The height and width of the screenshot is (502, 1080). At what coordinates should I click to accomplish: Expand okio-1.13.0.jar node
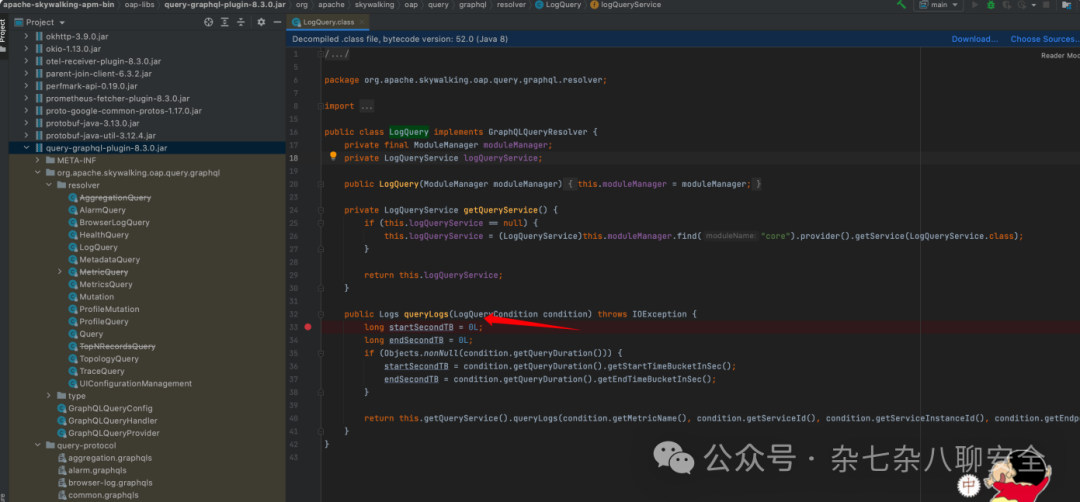coord(27,49)
